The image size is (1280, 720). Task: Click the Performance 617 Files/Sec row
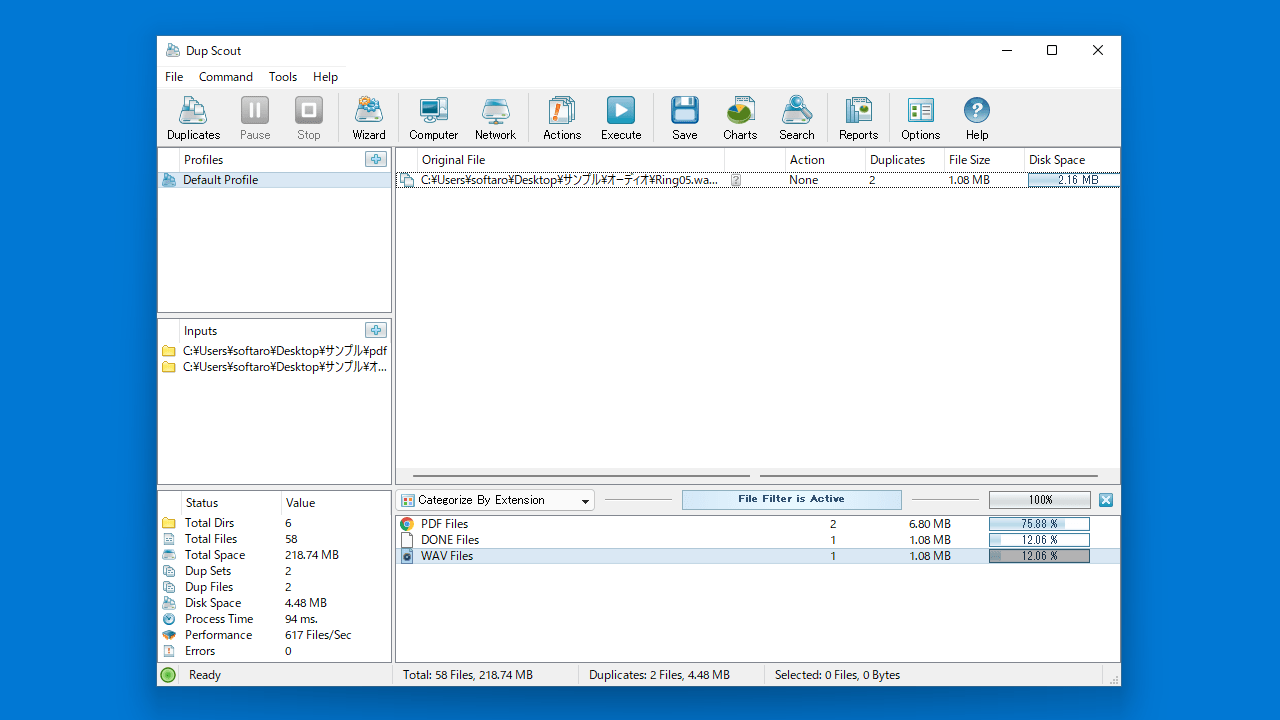pyautogui.click(x=275, y=635)
